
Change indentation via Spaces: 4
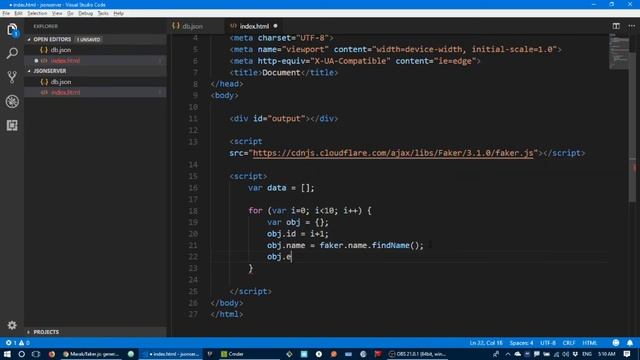pyautogui.click(x=521, y=343)
